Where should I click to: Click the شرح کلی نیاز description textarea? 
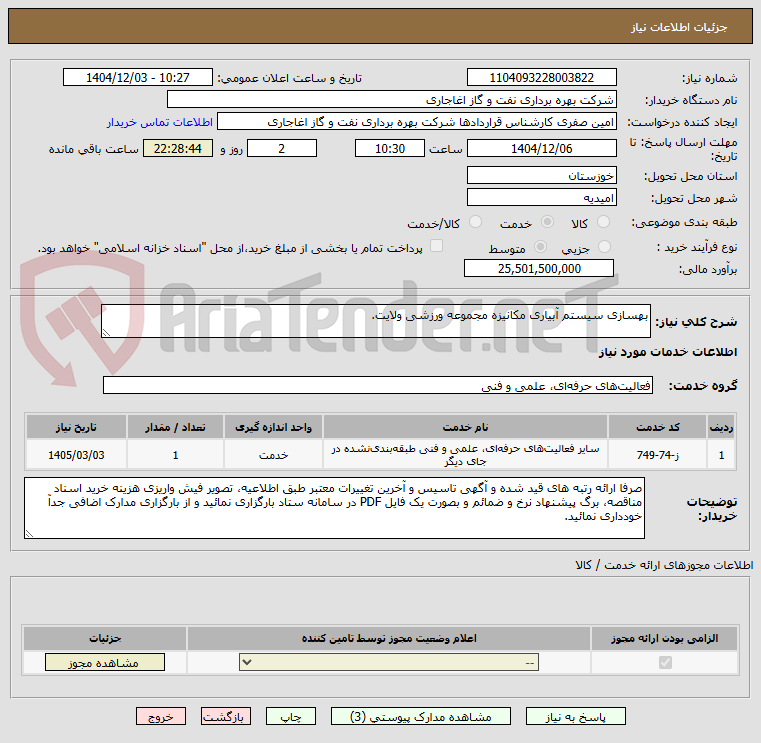376,321
